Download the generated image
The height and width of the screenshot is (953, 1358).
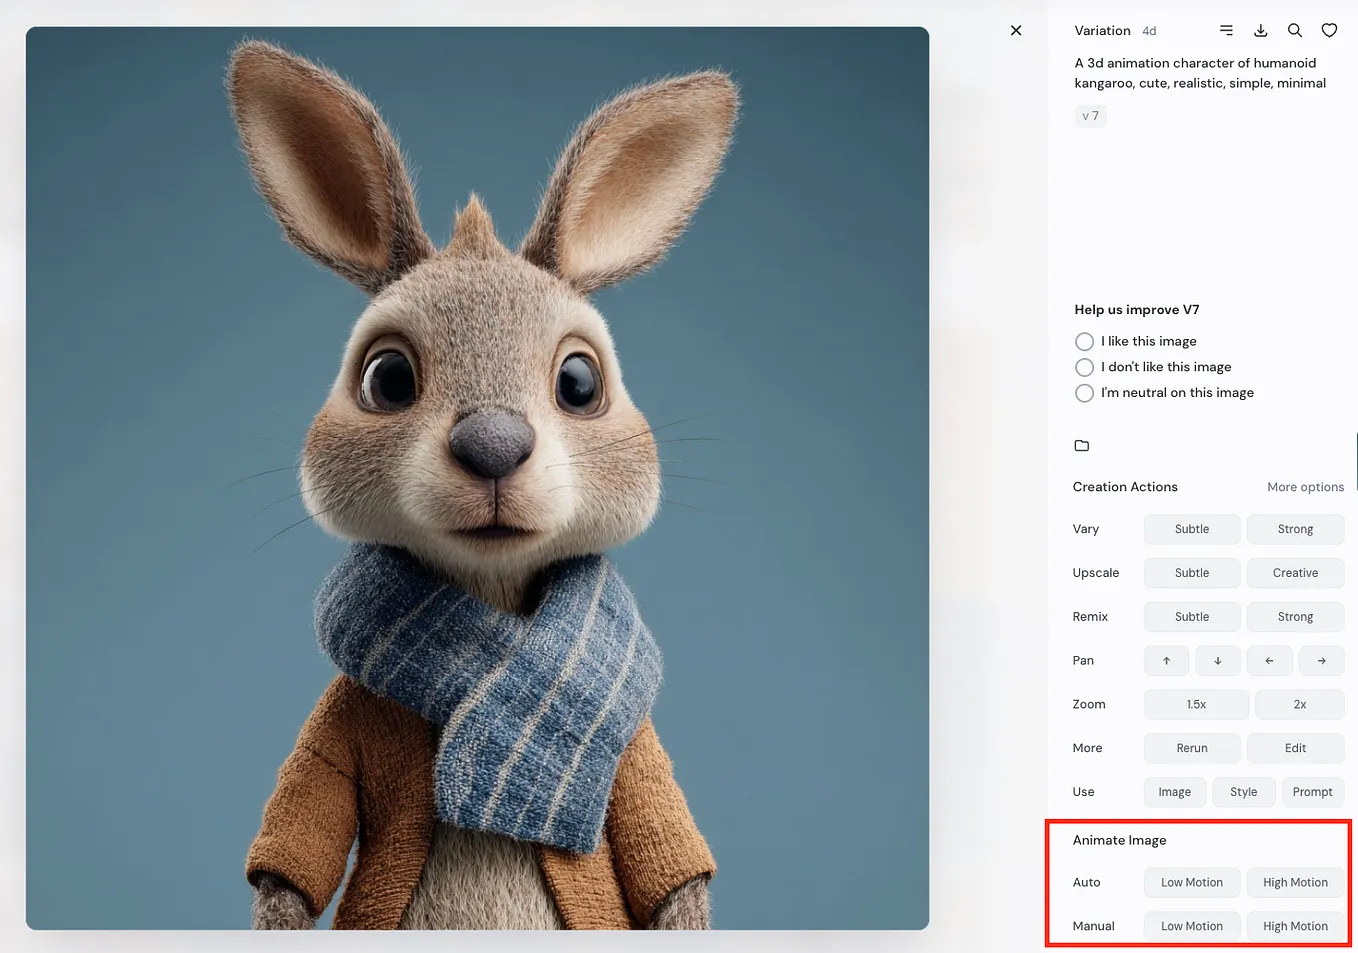click(1260, 30)
